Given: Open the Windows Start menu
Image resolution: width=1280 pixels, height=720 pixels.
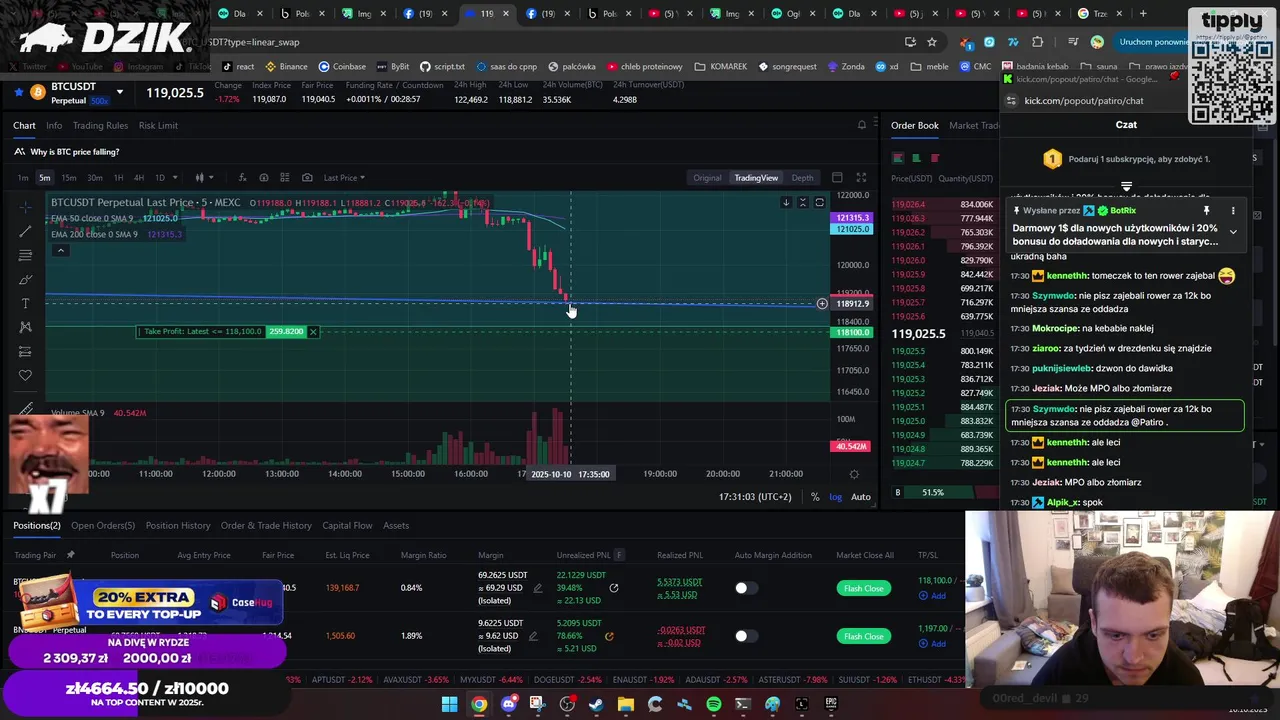Looking at the screenshot, I should [449, 704].
